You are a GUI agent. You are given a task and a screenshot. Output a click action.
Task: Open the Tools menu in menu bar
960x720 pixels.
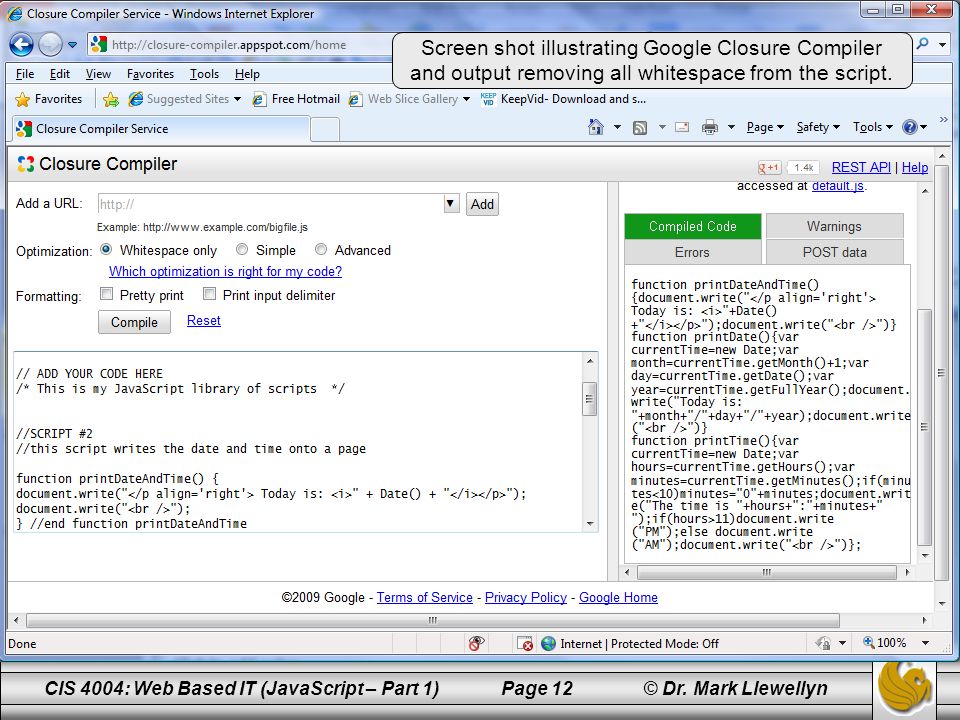point(204,74)
